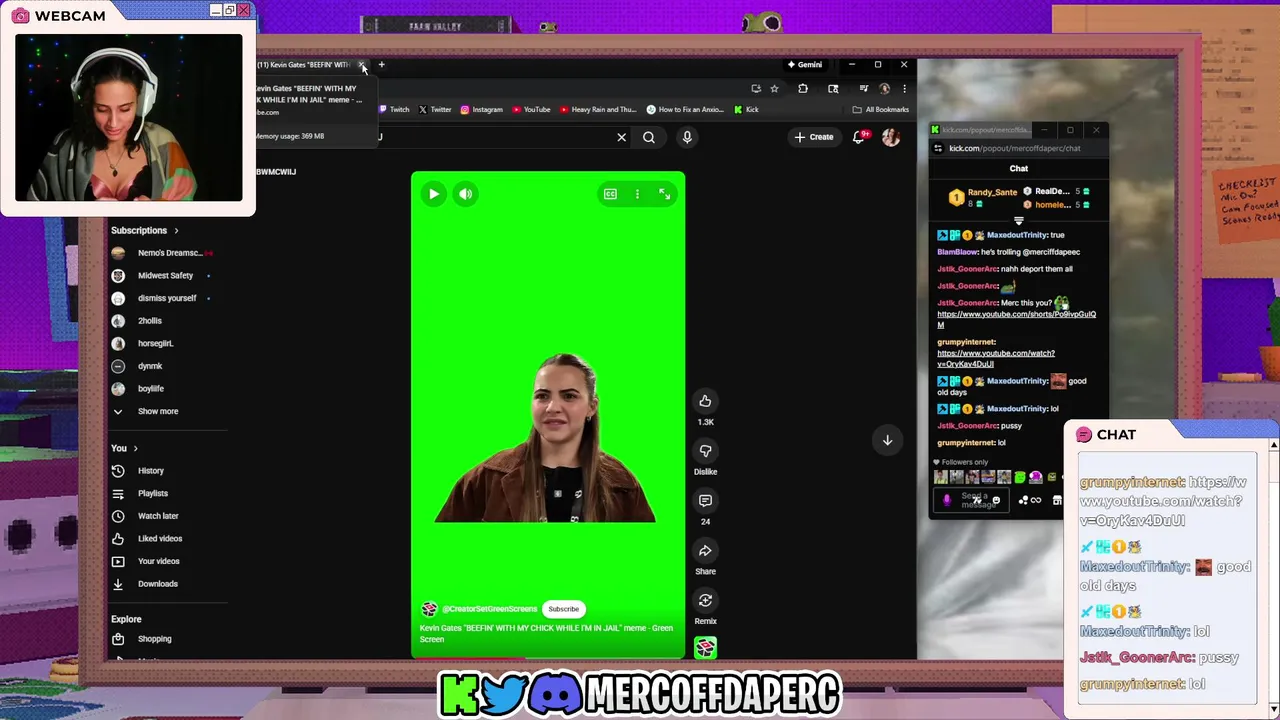Bookmark this page with star icon
1280x720 pixels.
774,88
